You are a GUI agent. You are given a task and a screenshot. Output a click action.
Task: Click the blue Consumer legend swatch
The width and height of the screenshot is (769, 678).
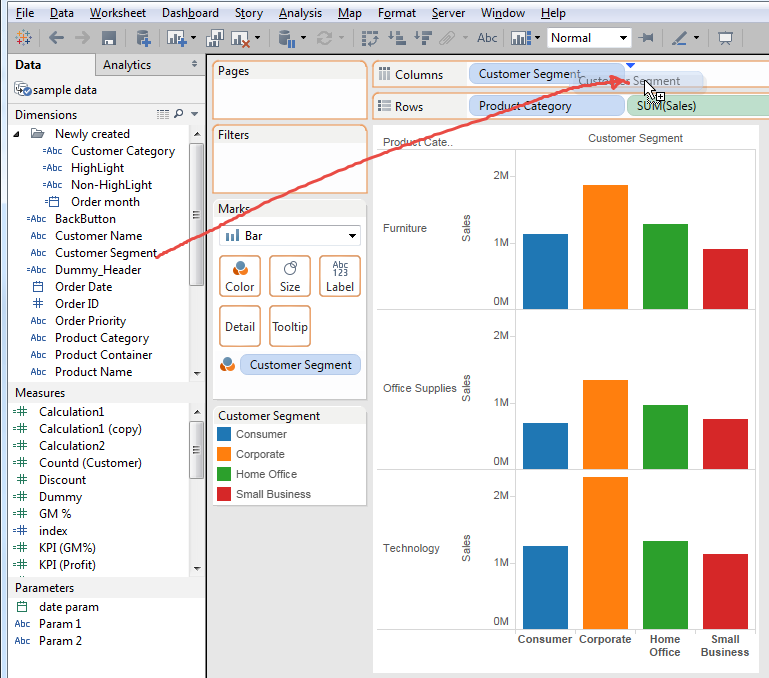(224, 434)
